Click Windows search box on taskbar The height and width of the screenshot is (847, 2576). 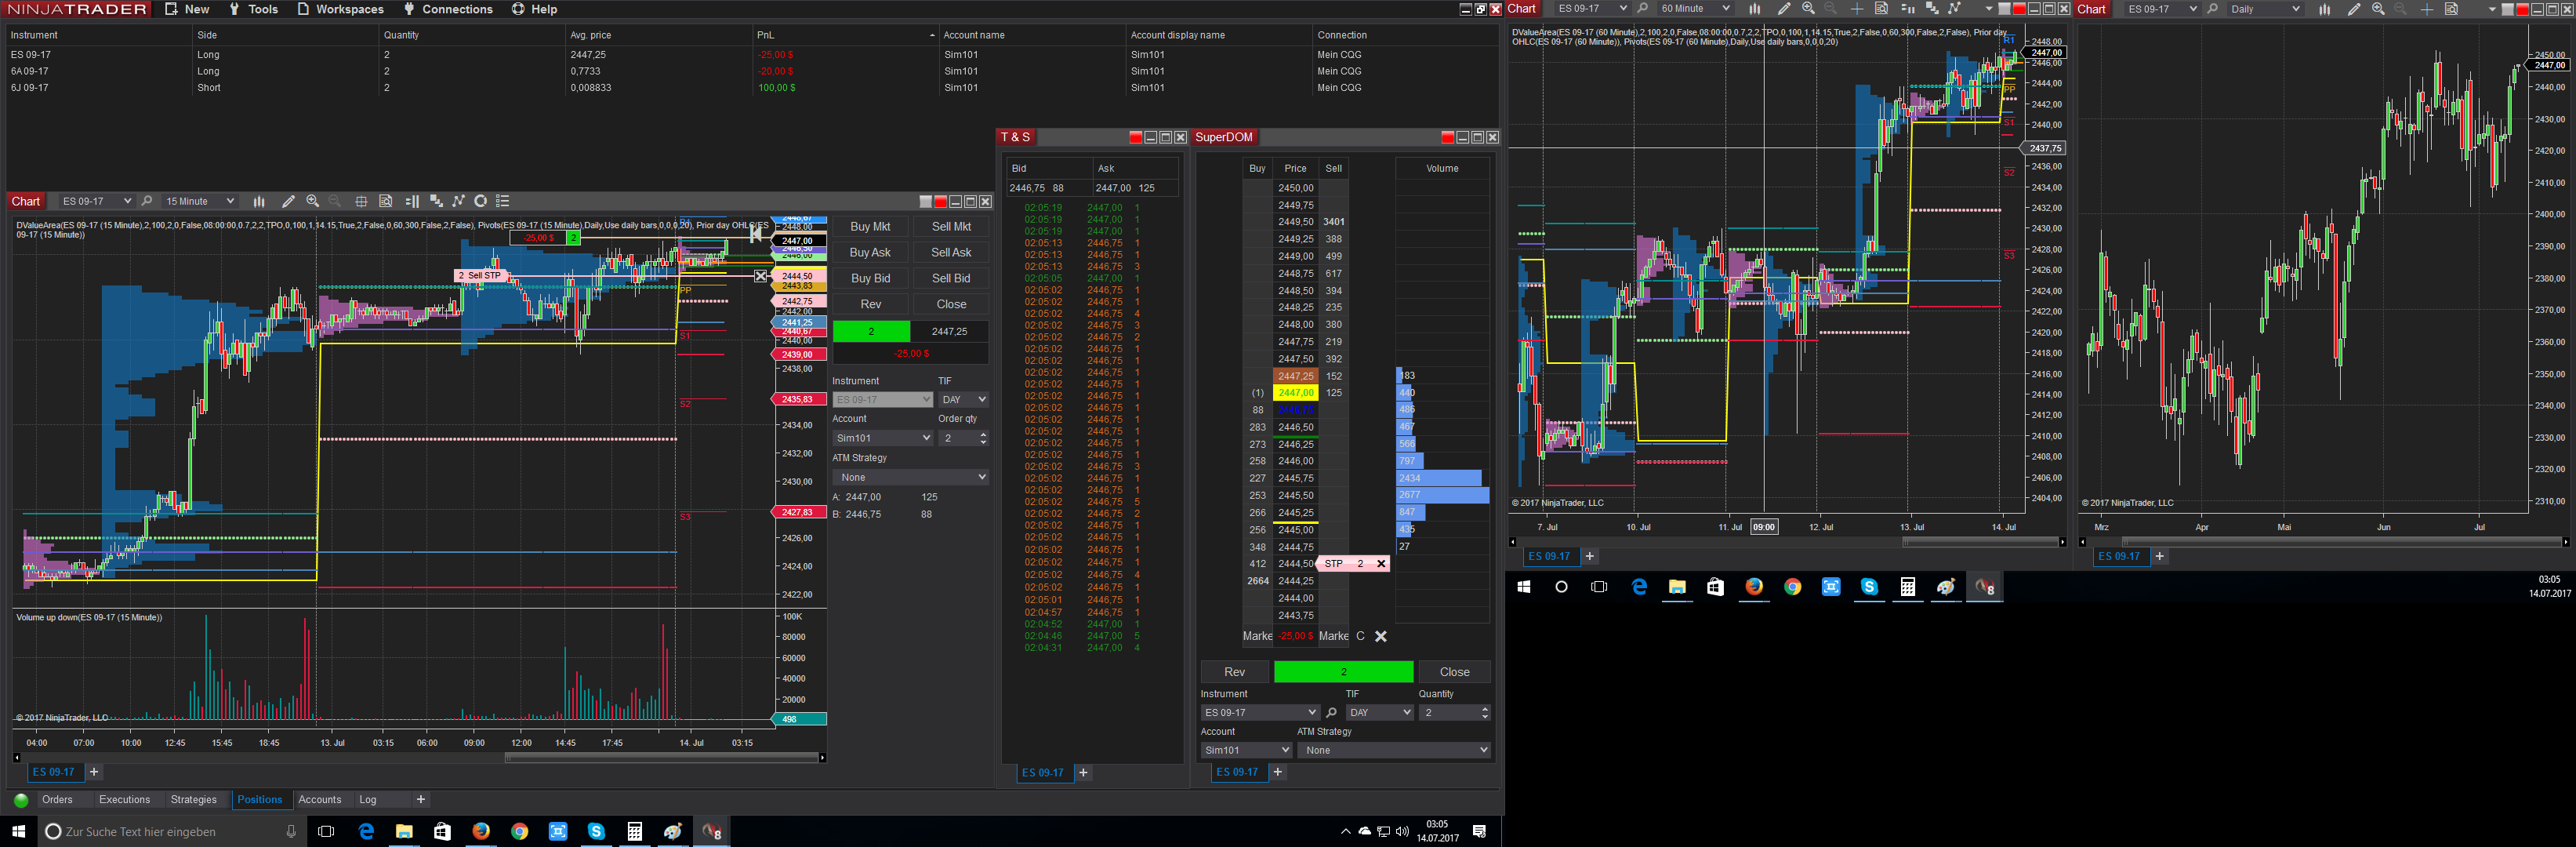pos(170,831)
